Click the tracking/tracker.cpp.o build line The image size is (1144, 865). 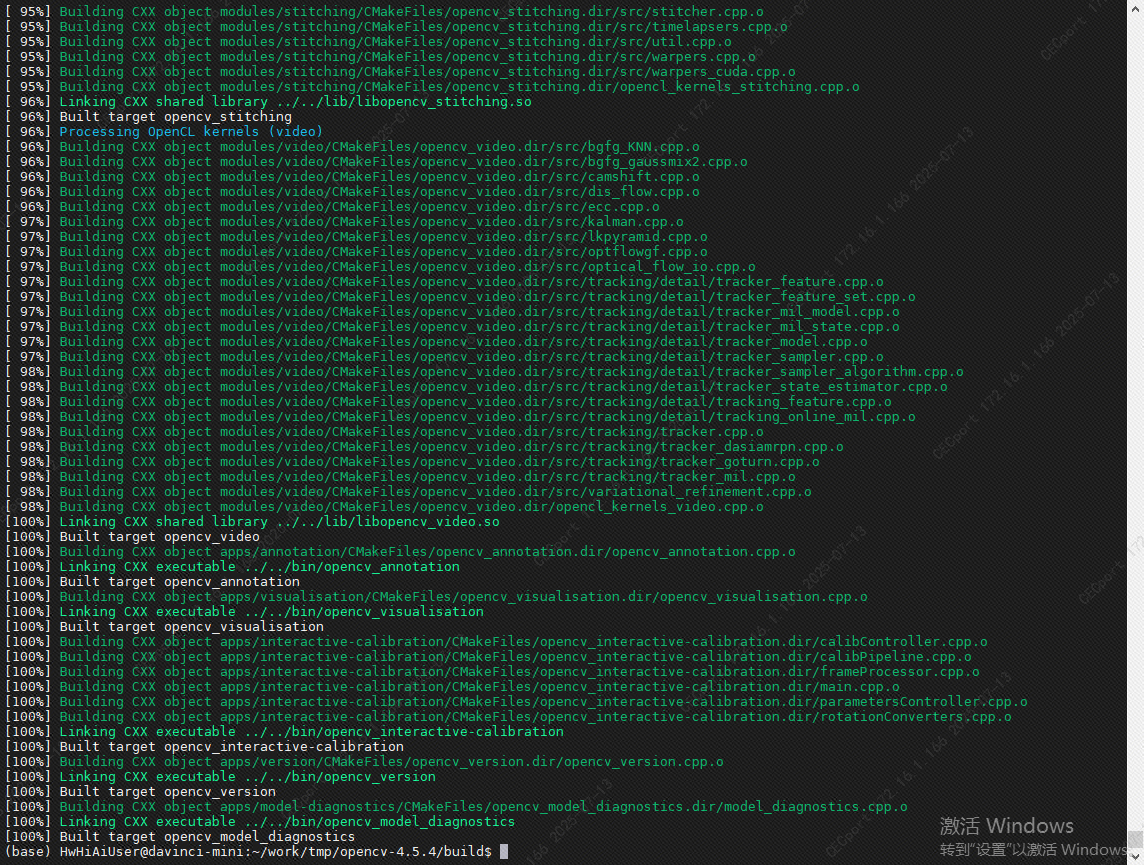(x=384, y=432)
